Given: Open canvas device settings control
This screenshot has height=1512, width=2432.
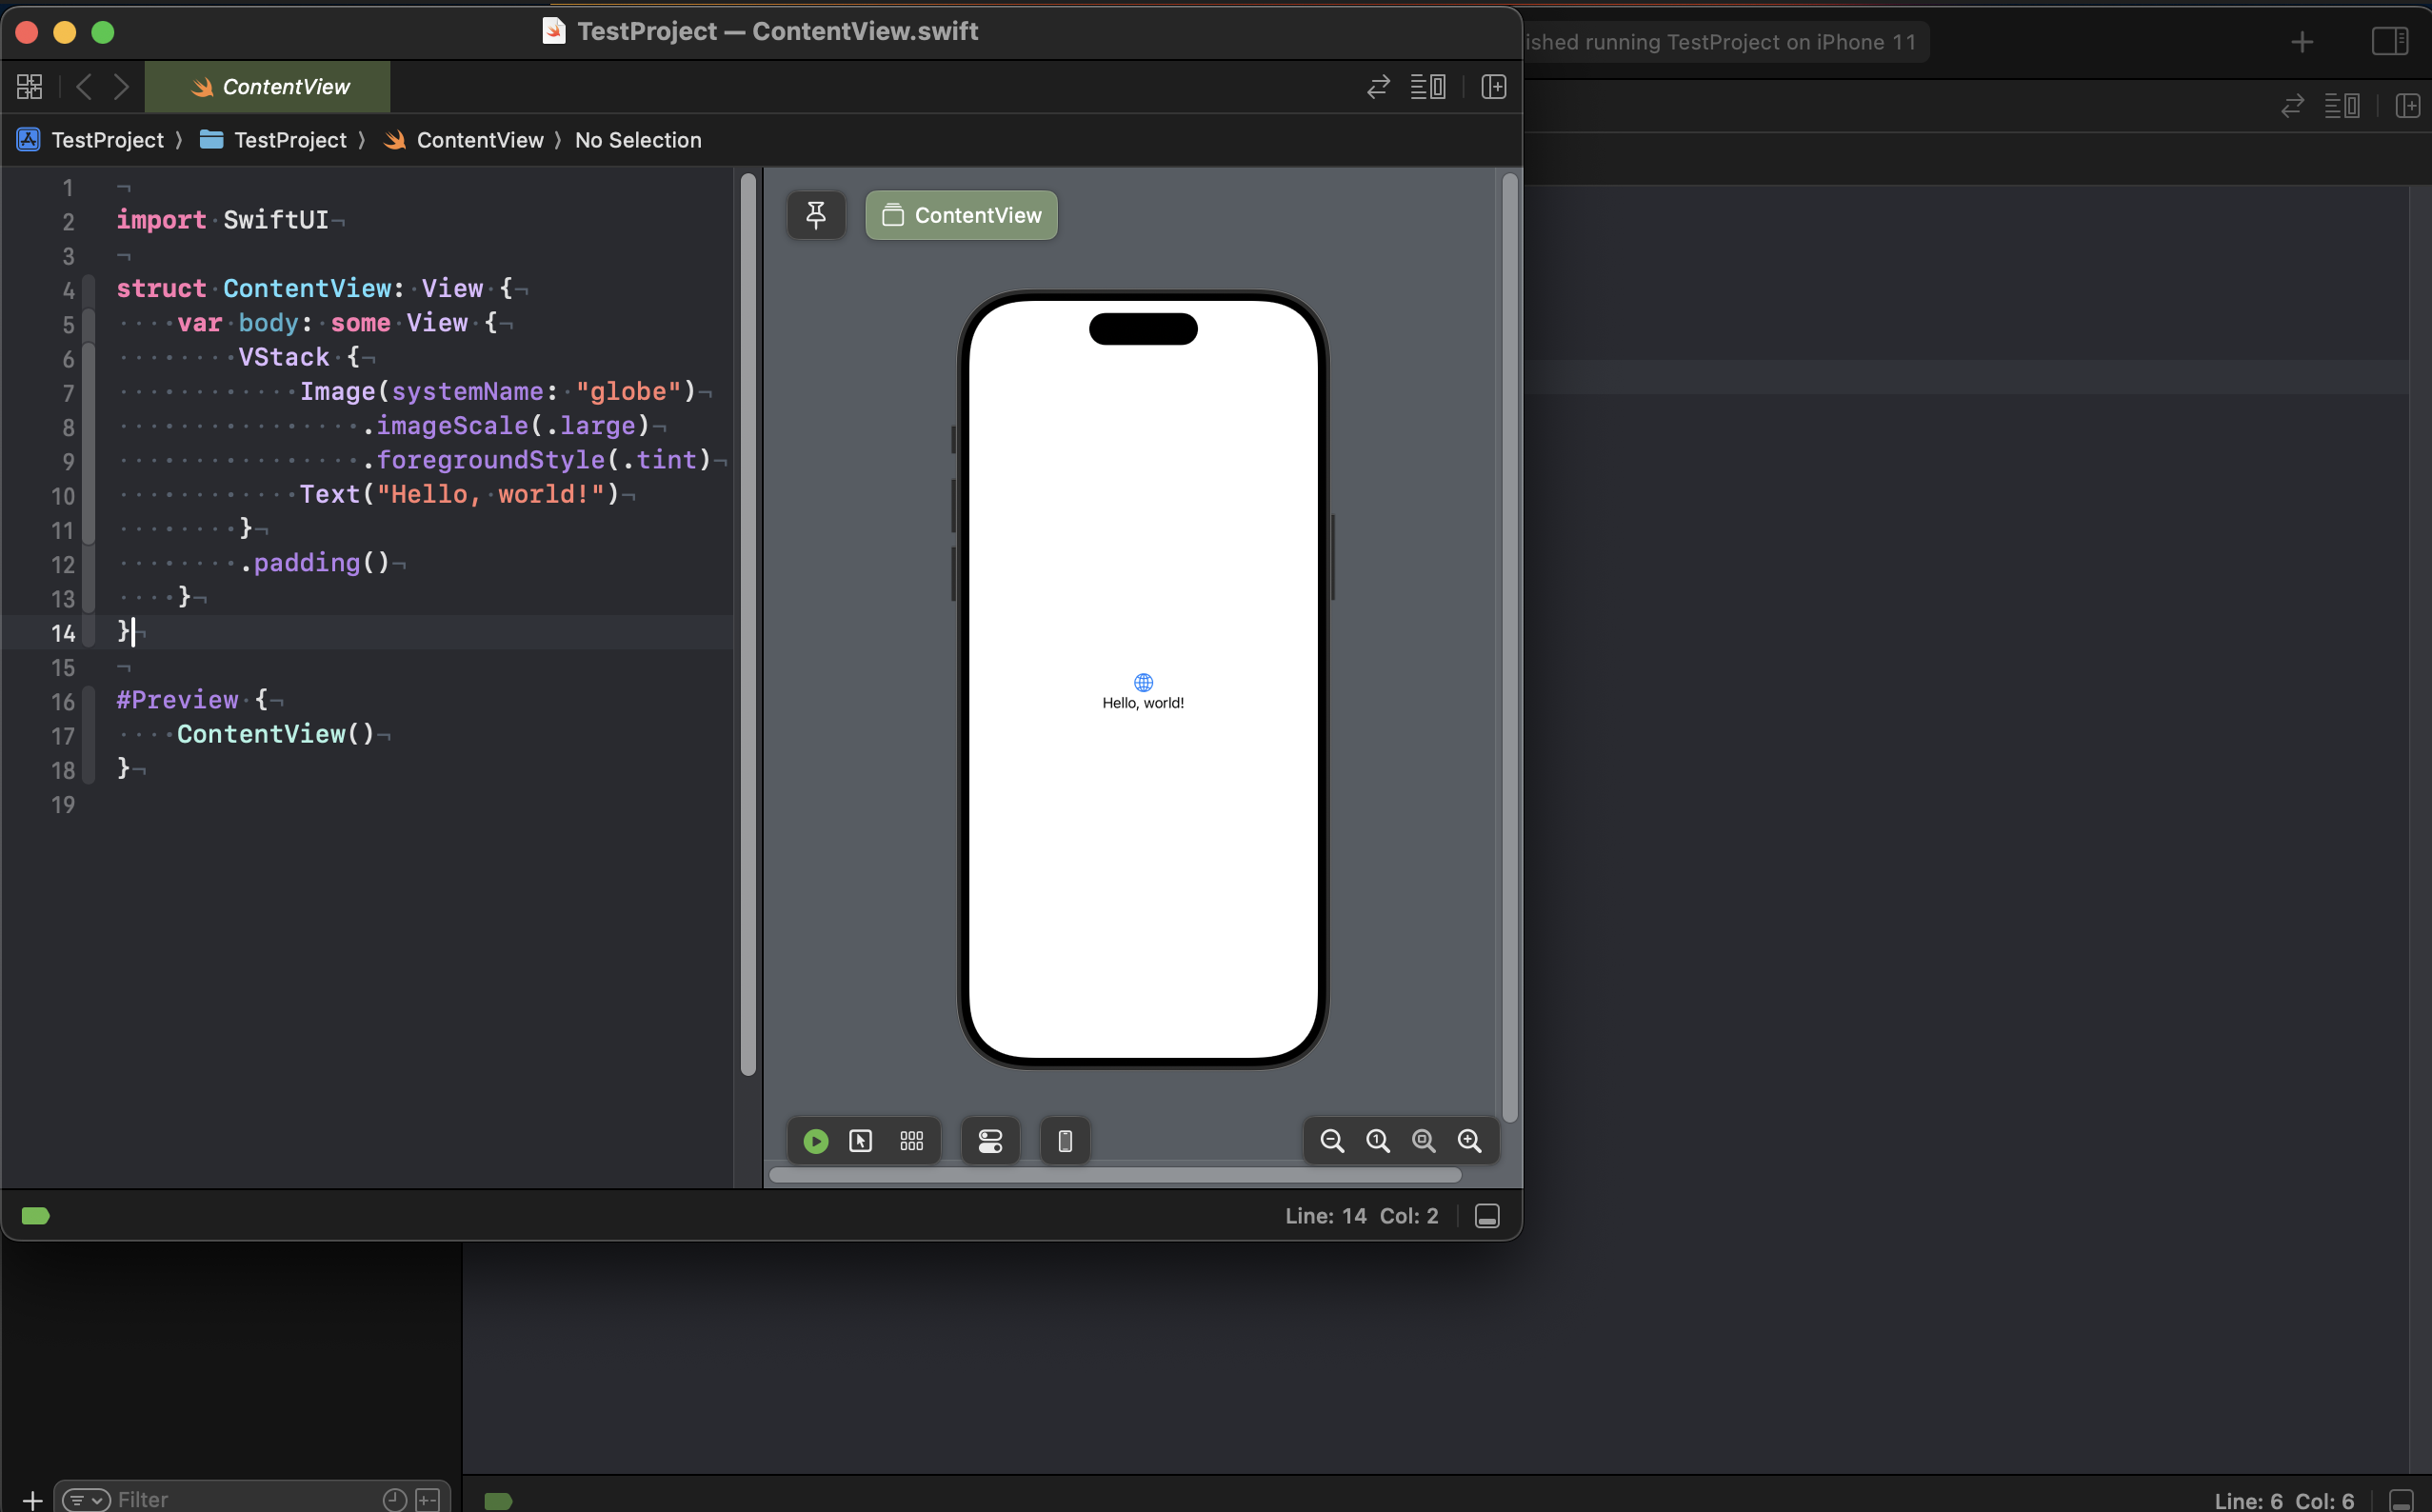Looking at the screenshot, I should click(990, 1141).
